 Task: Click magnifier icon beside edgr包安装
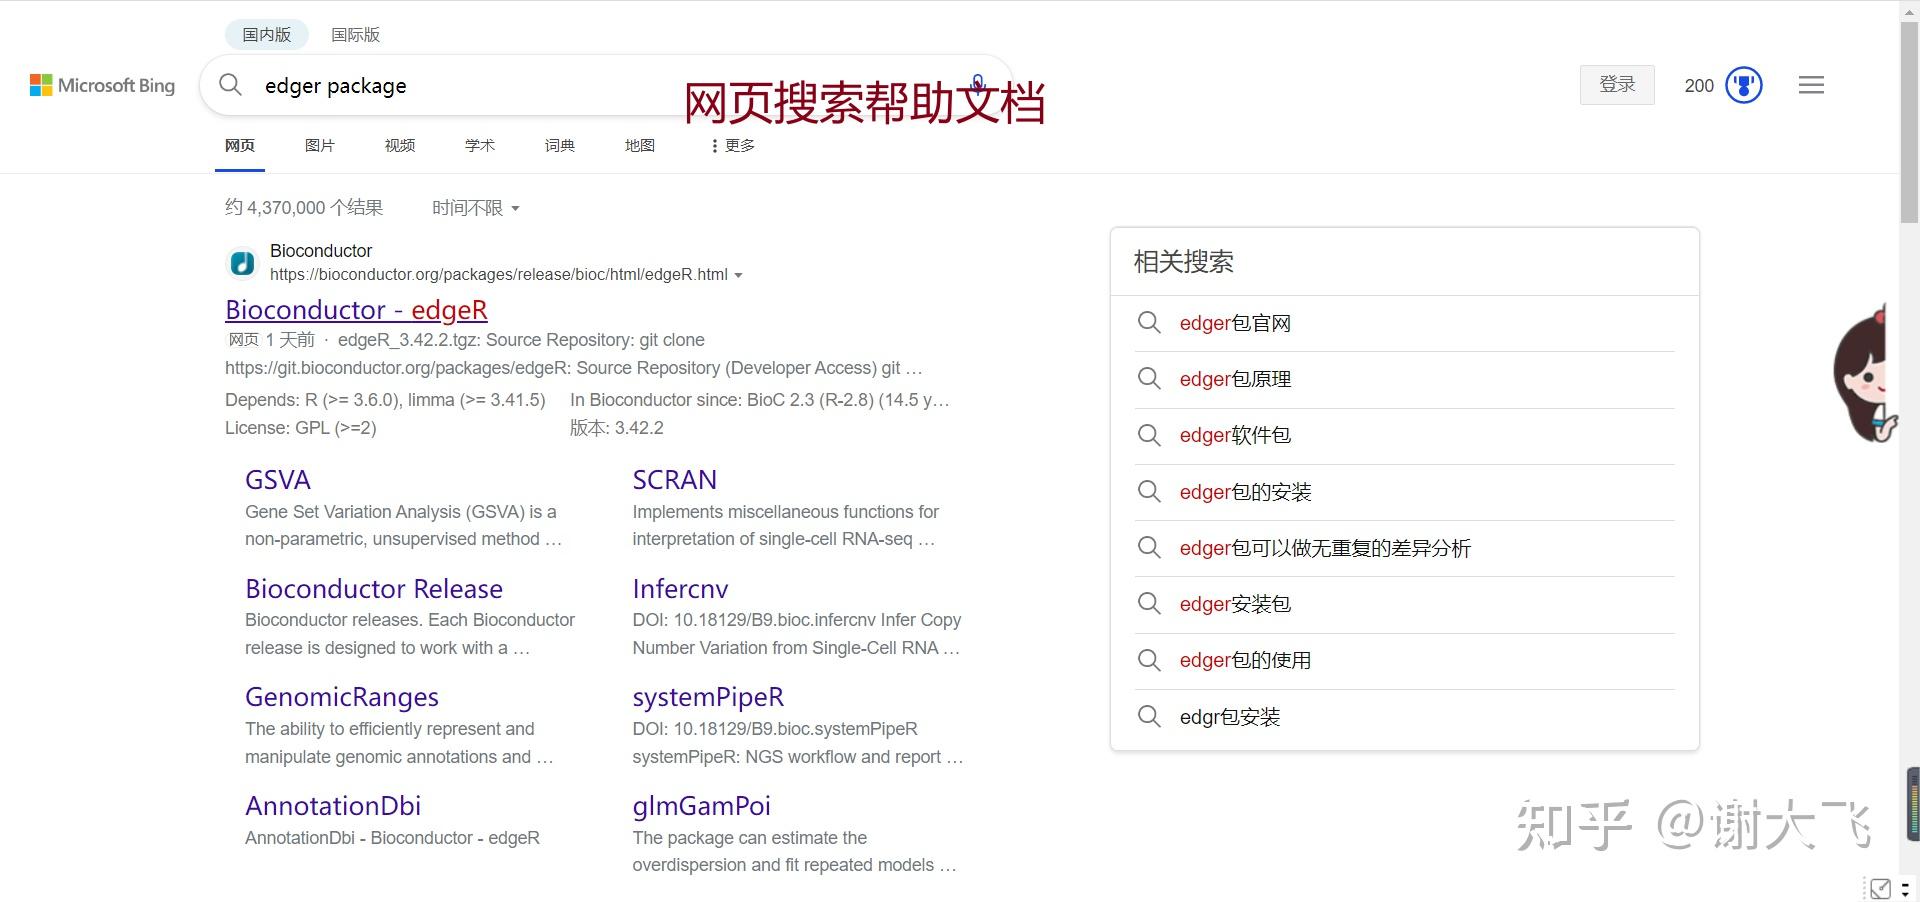pyautogui.click(x=1149, y=717)
